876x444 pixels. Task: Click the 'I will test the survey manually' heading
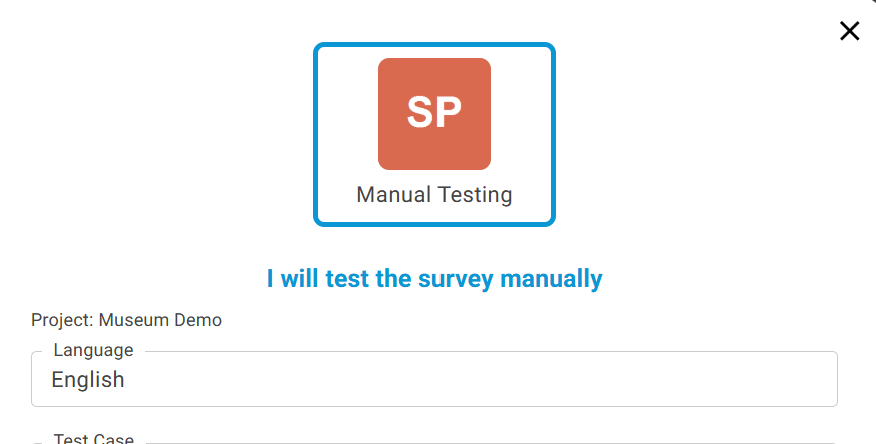point(434,278)
